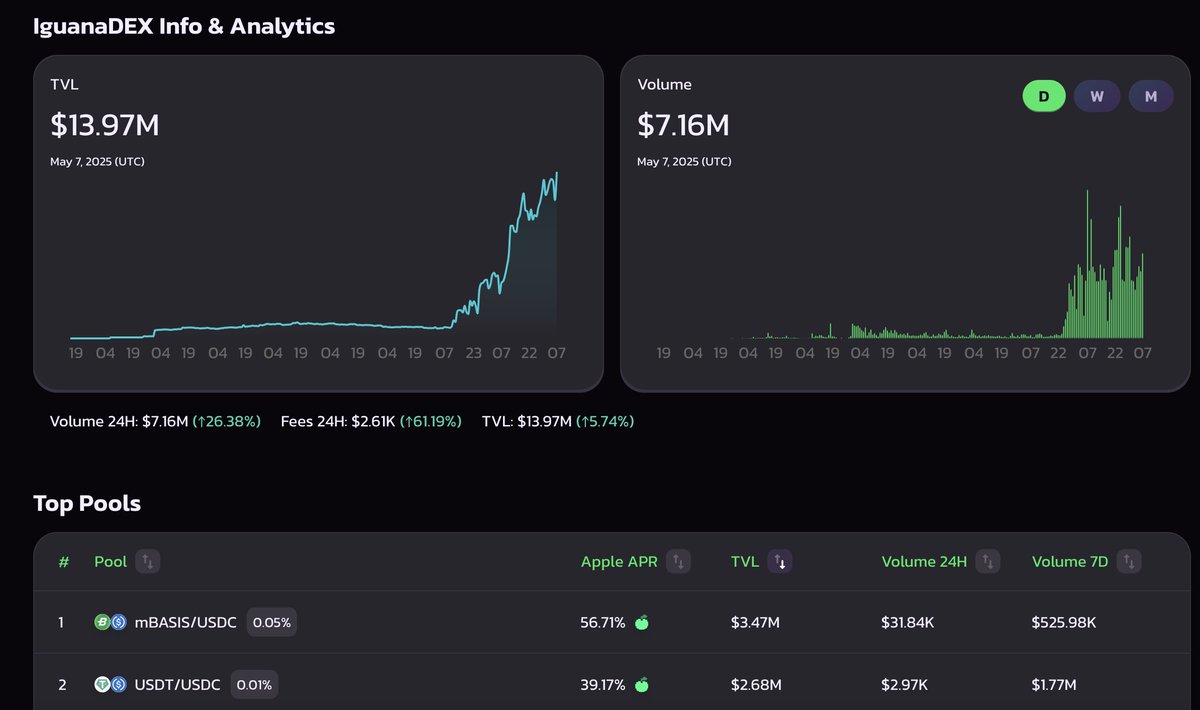Click the apple icon beside 56.71%

pyautogui.click(x=642, y=622)
